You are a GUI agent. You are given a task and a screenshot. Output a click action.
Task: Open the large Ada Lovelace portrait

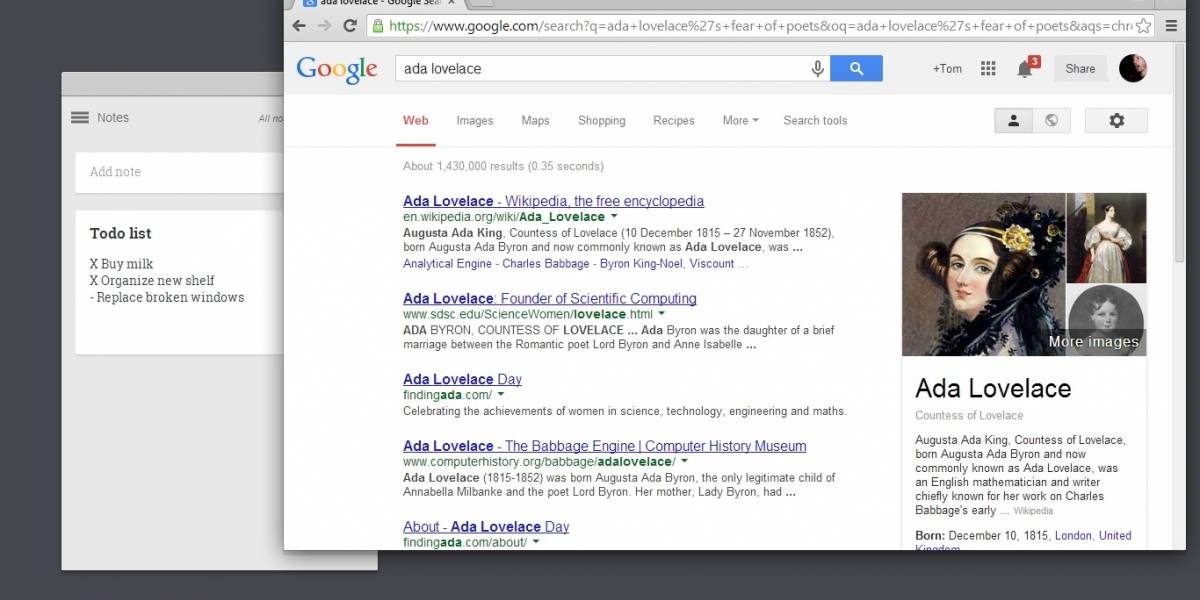point(984,274)
